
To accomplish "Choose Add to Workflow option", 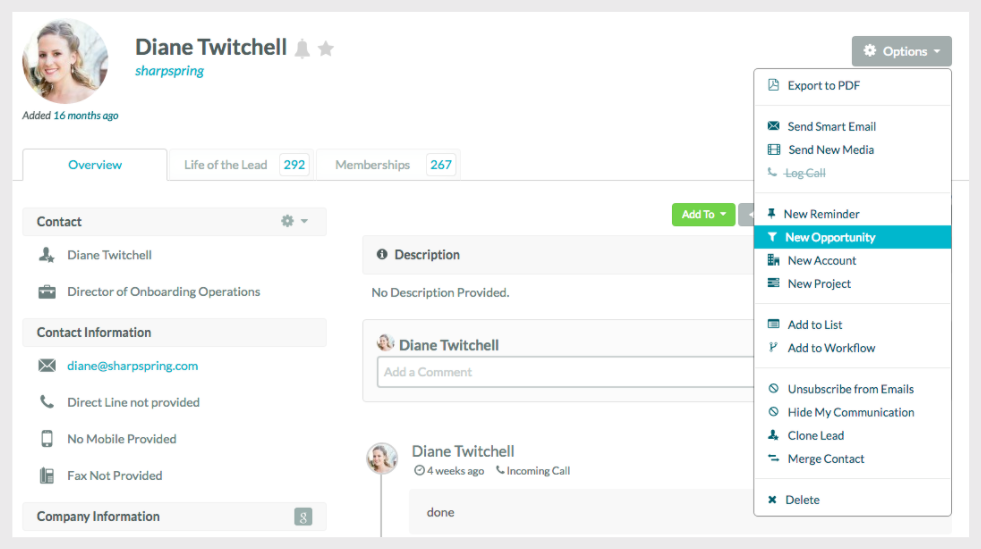I will click(852, 348).
